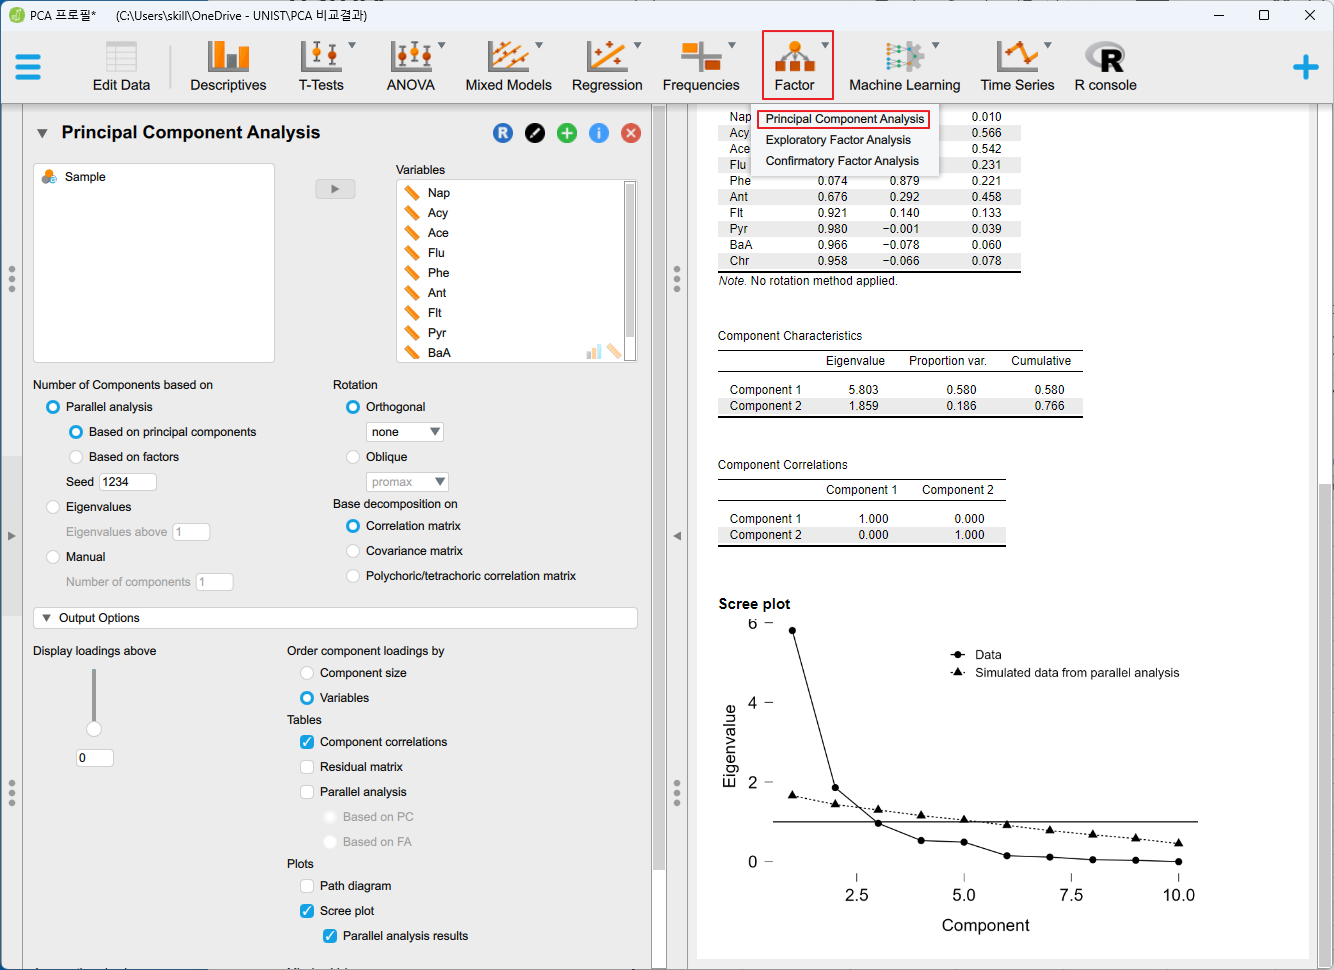
Task: Select the Parallel analysis radio option
Action: click(53, 407)
